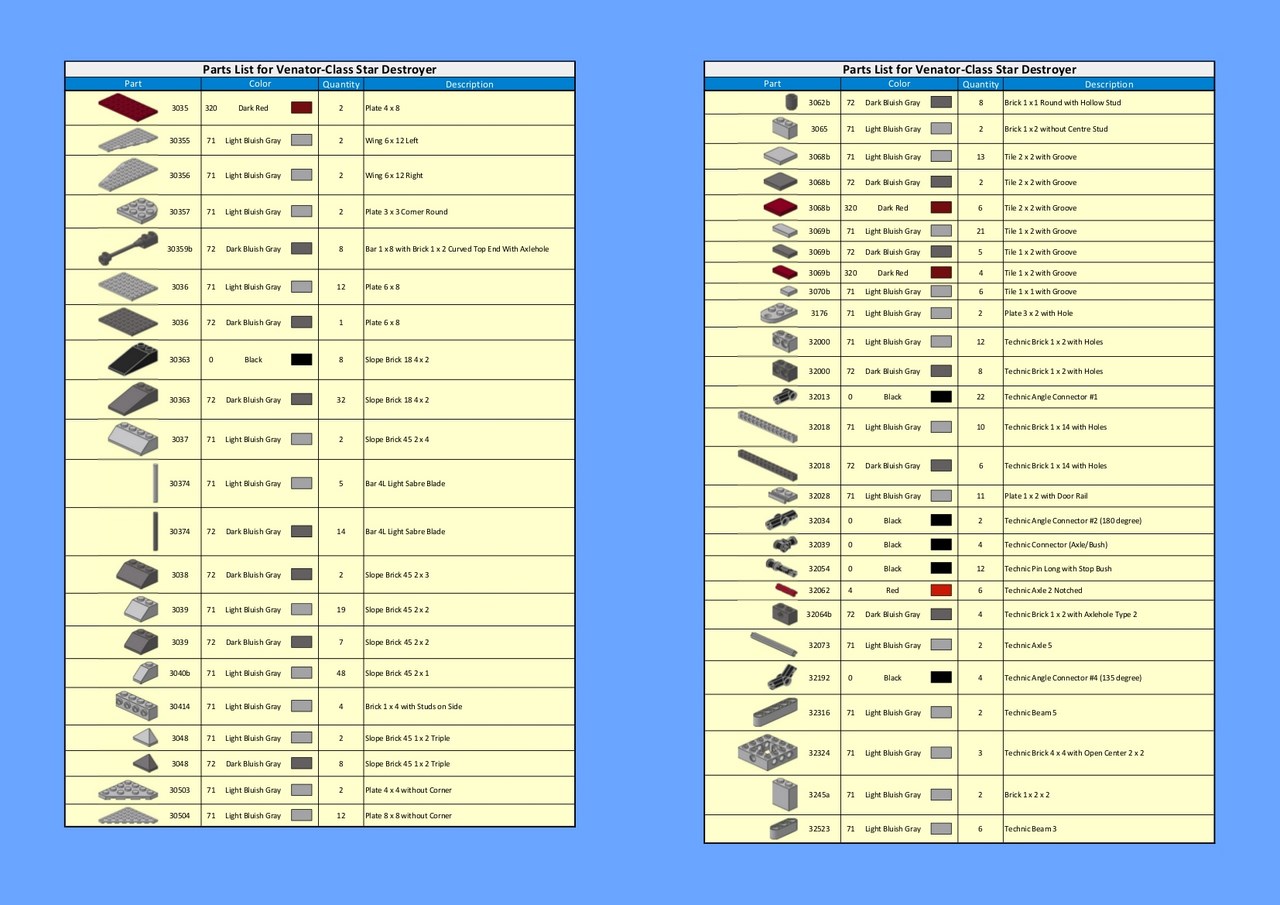The height and width of the screenshot is (905, 1280).
Task: Click the Dark Red swatch in the 3035 row
Action: tap(302, 107)
